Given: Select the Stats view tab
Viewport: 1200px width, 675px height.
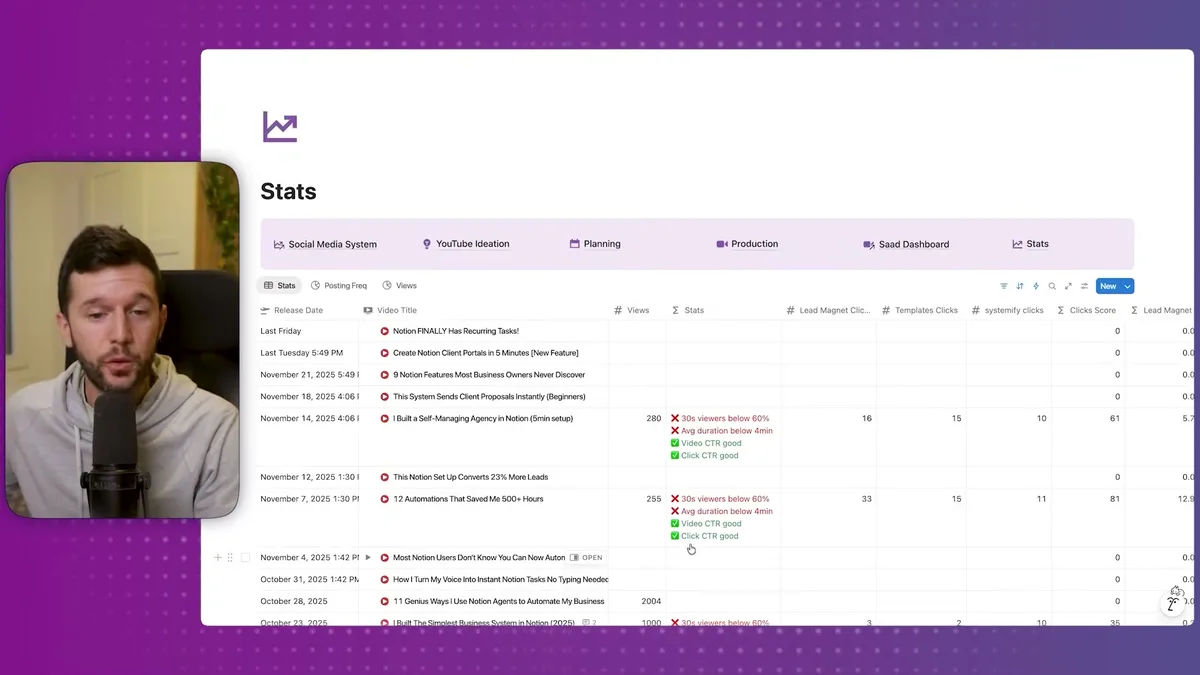Looking at the screenshot, I should coord(280,285).
